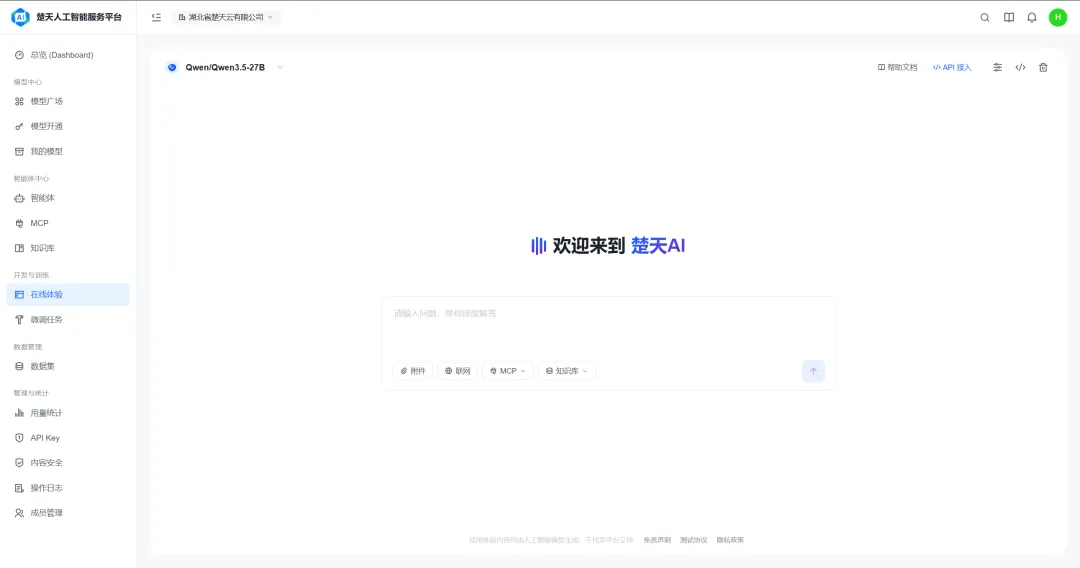
Task: Open the 测试协议 link
Action: [694, 540]
